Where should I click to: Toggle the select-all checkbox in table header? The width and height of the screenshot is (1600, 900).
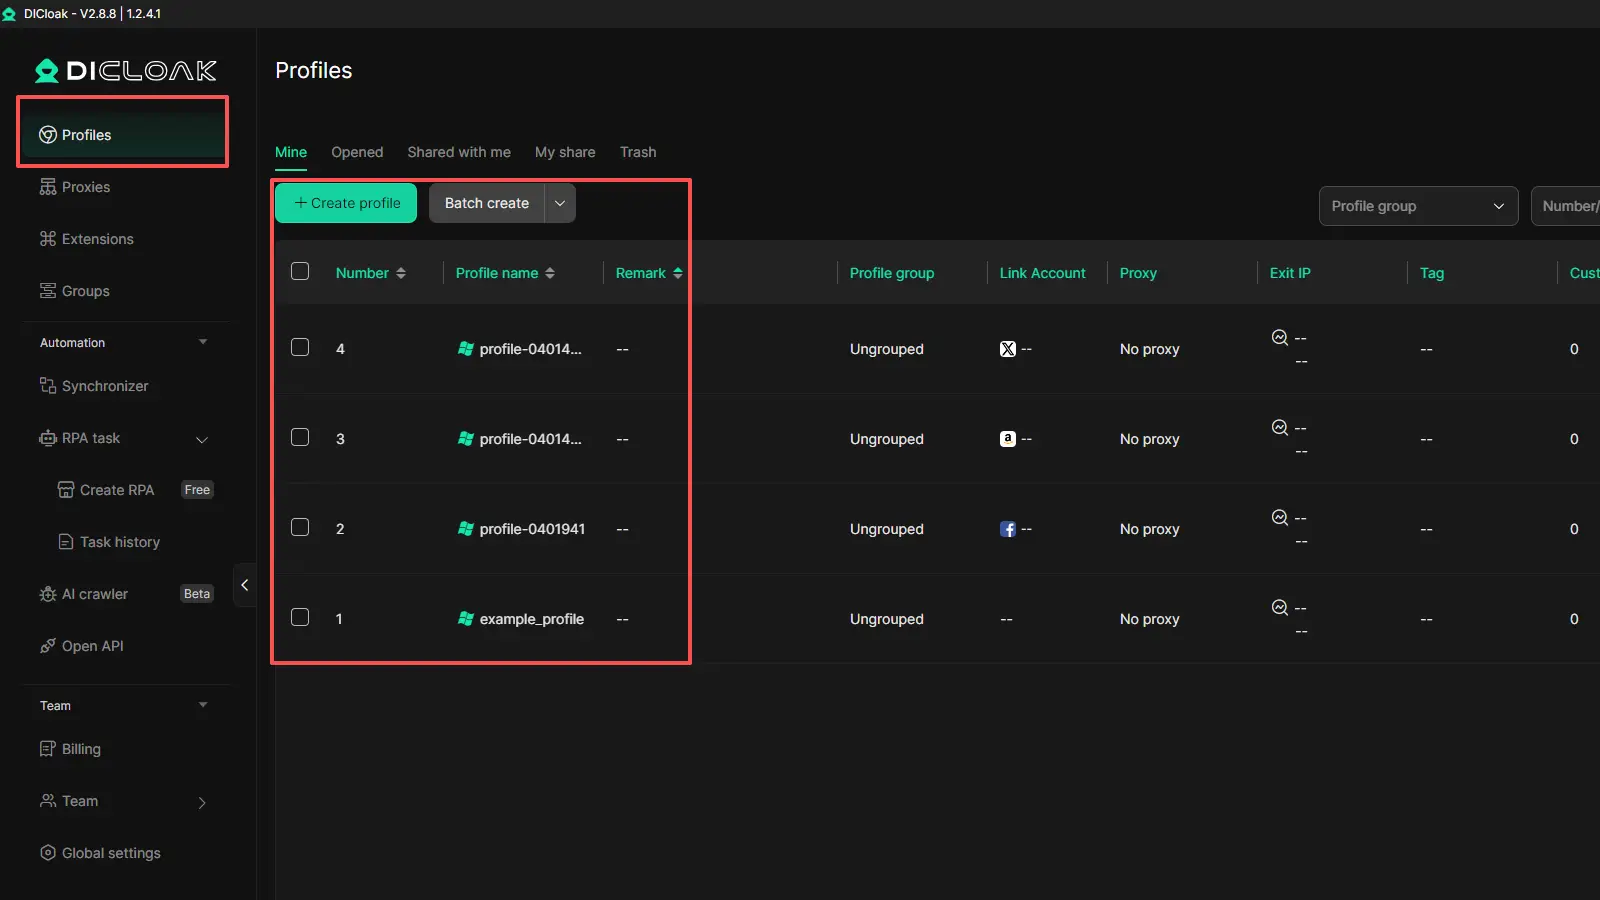click(300, 271)
